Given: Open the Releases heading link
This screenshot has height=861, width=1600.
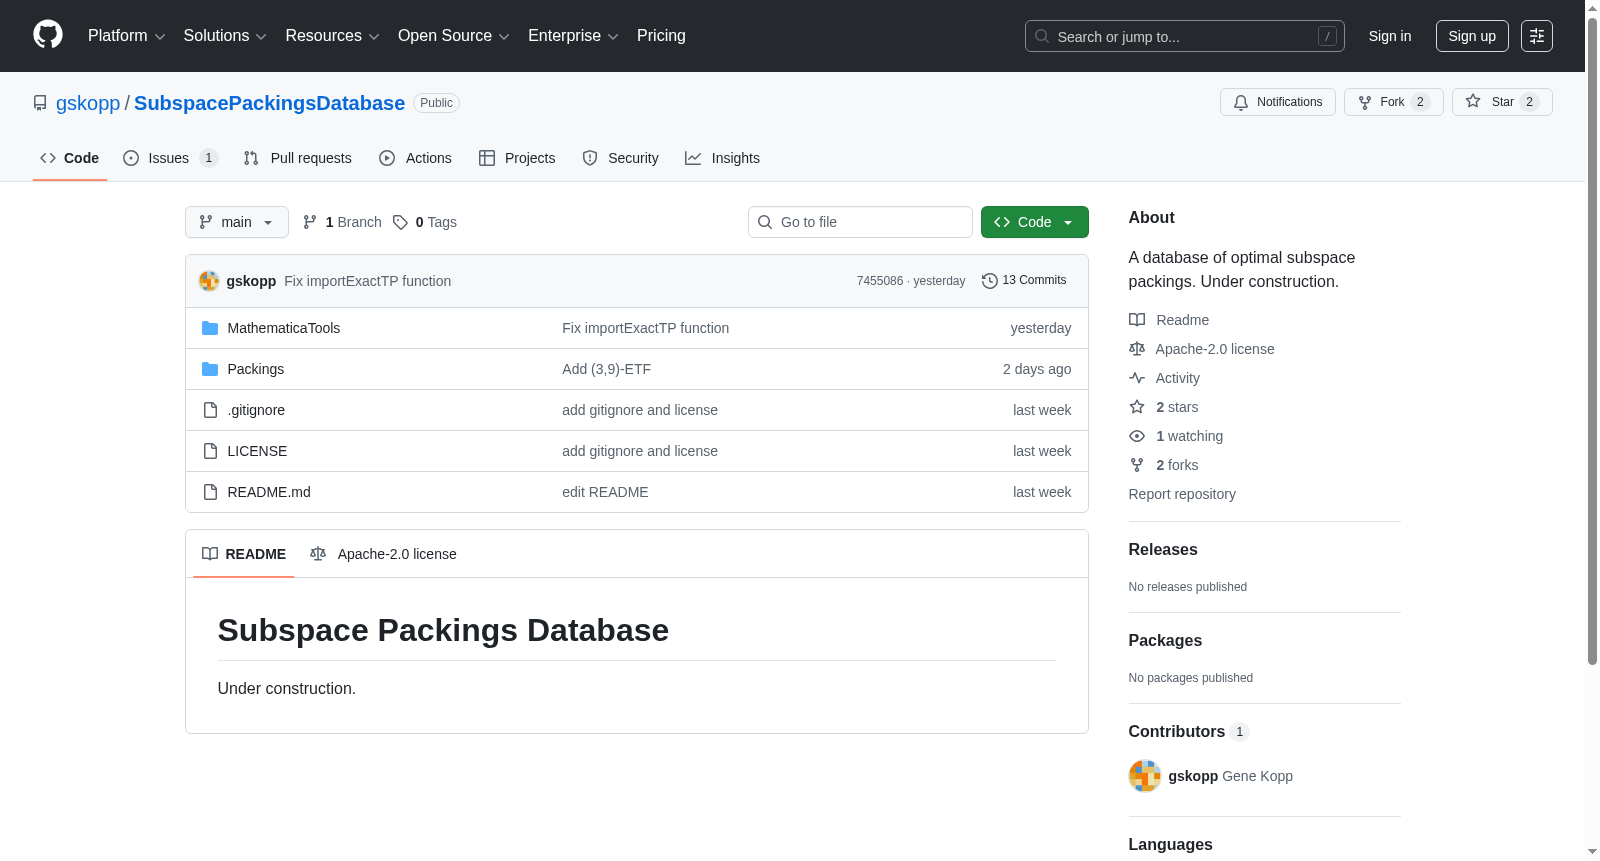Looking at the screenshot, I should click(x=1163, y=550).
